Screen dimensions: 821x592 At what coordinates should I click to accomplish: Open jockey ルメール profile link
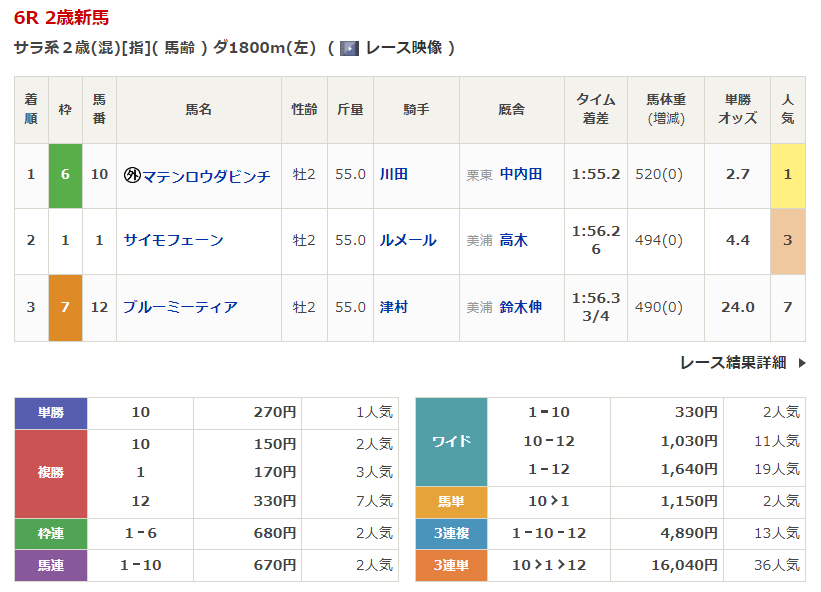(x=407, y=240)
